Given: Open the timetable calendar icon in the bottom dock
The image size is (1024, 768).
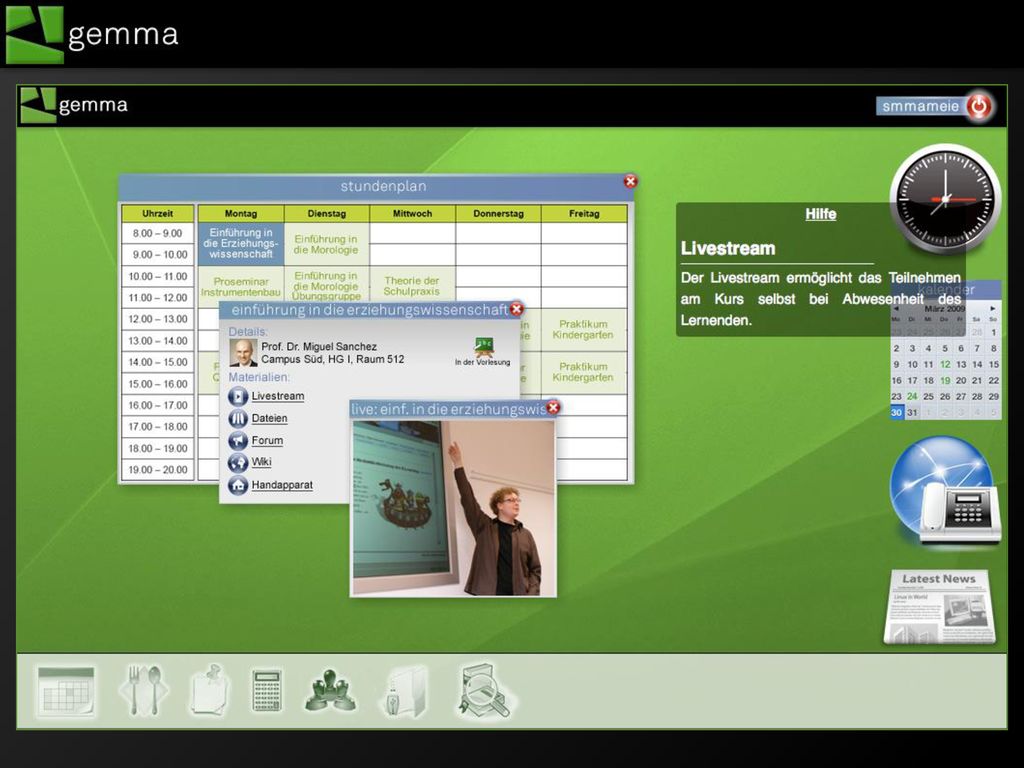Looking at the screenshot, I should click(66, 691).
